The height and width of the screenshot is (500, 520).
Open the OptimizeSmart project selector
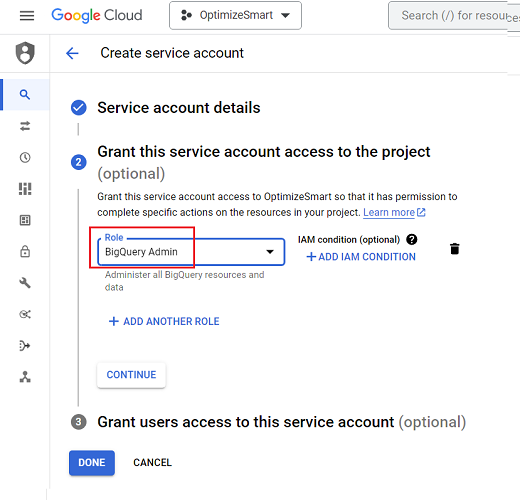point(235,15)
